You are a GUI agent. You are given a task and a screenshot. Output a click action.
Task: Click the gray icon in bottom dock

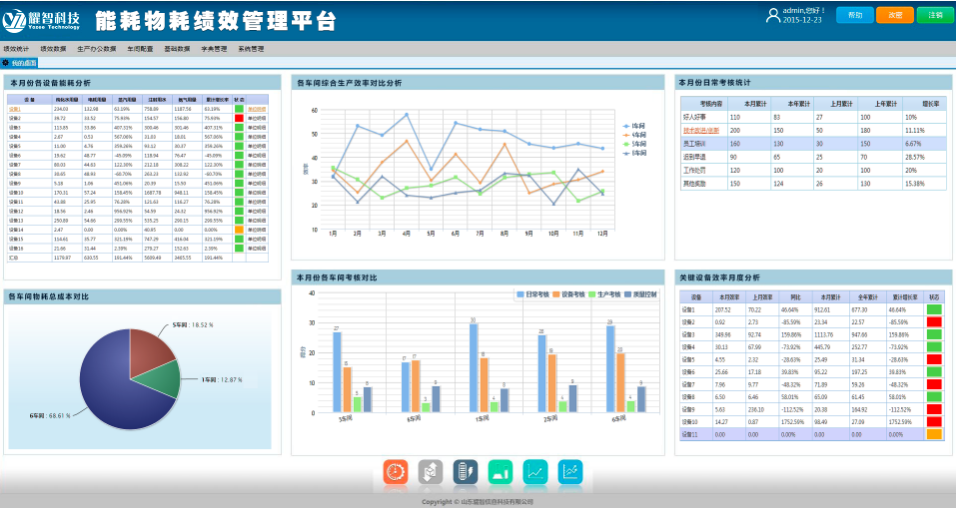pyautogui.click(x=430, y=471)
